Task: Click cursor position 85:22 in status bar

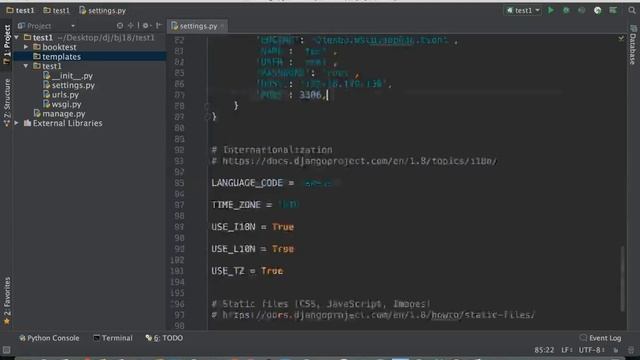Action: click(x=544, y=350)
